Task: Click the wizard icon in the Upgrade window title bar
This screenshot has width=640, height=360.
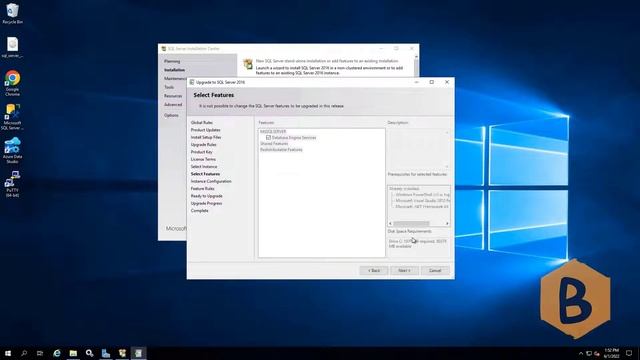Action: point(192,82)
